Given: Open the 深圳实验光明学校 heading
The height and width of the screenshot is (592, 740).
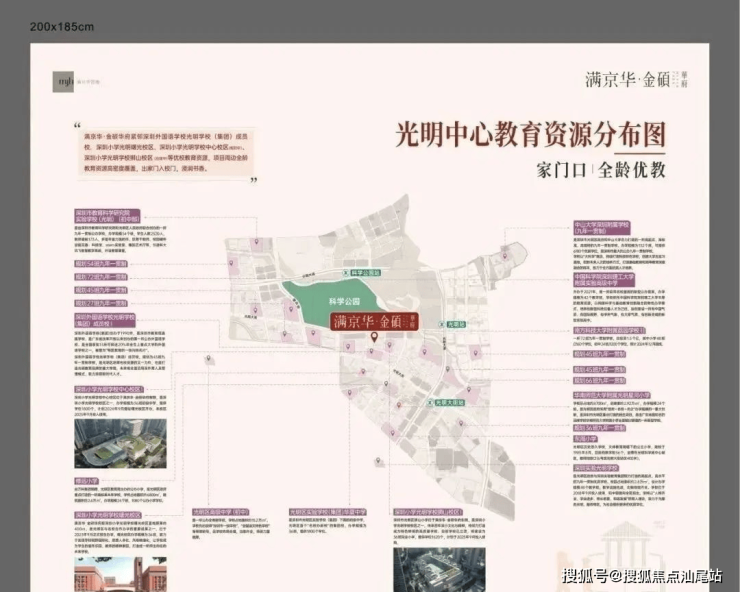Looking at the screenshot, I should (x=596, y=468).
